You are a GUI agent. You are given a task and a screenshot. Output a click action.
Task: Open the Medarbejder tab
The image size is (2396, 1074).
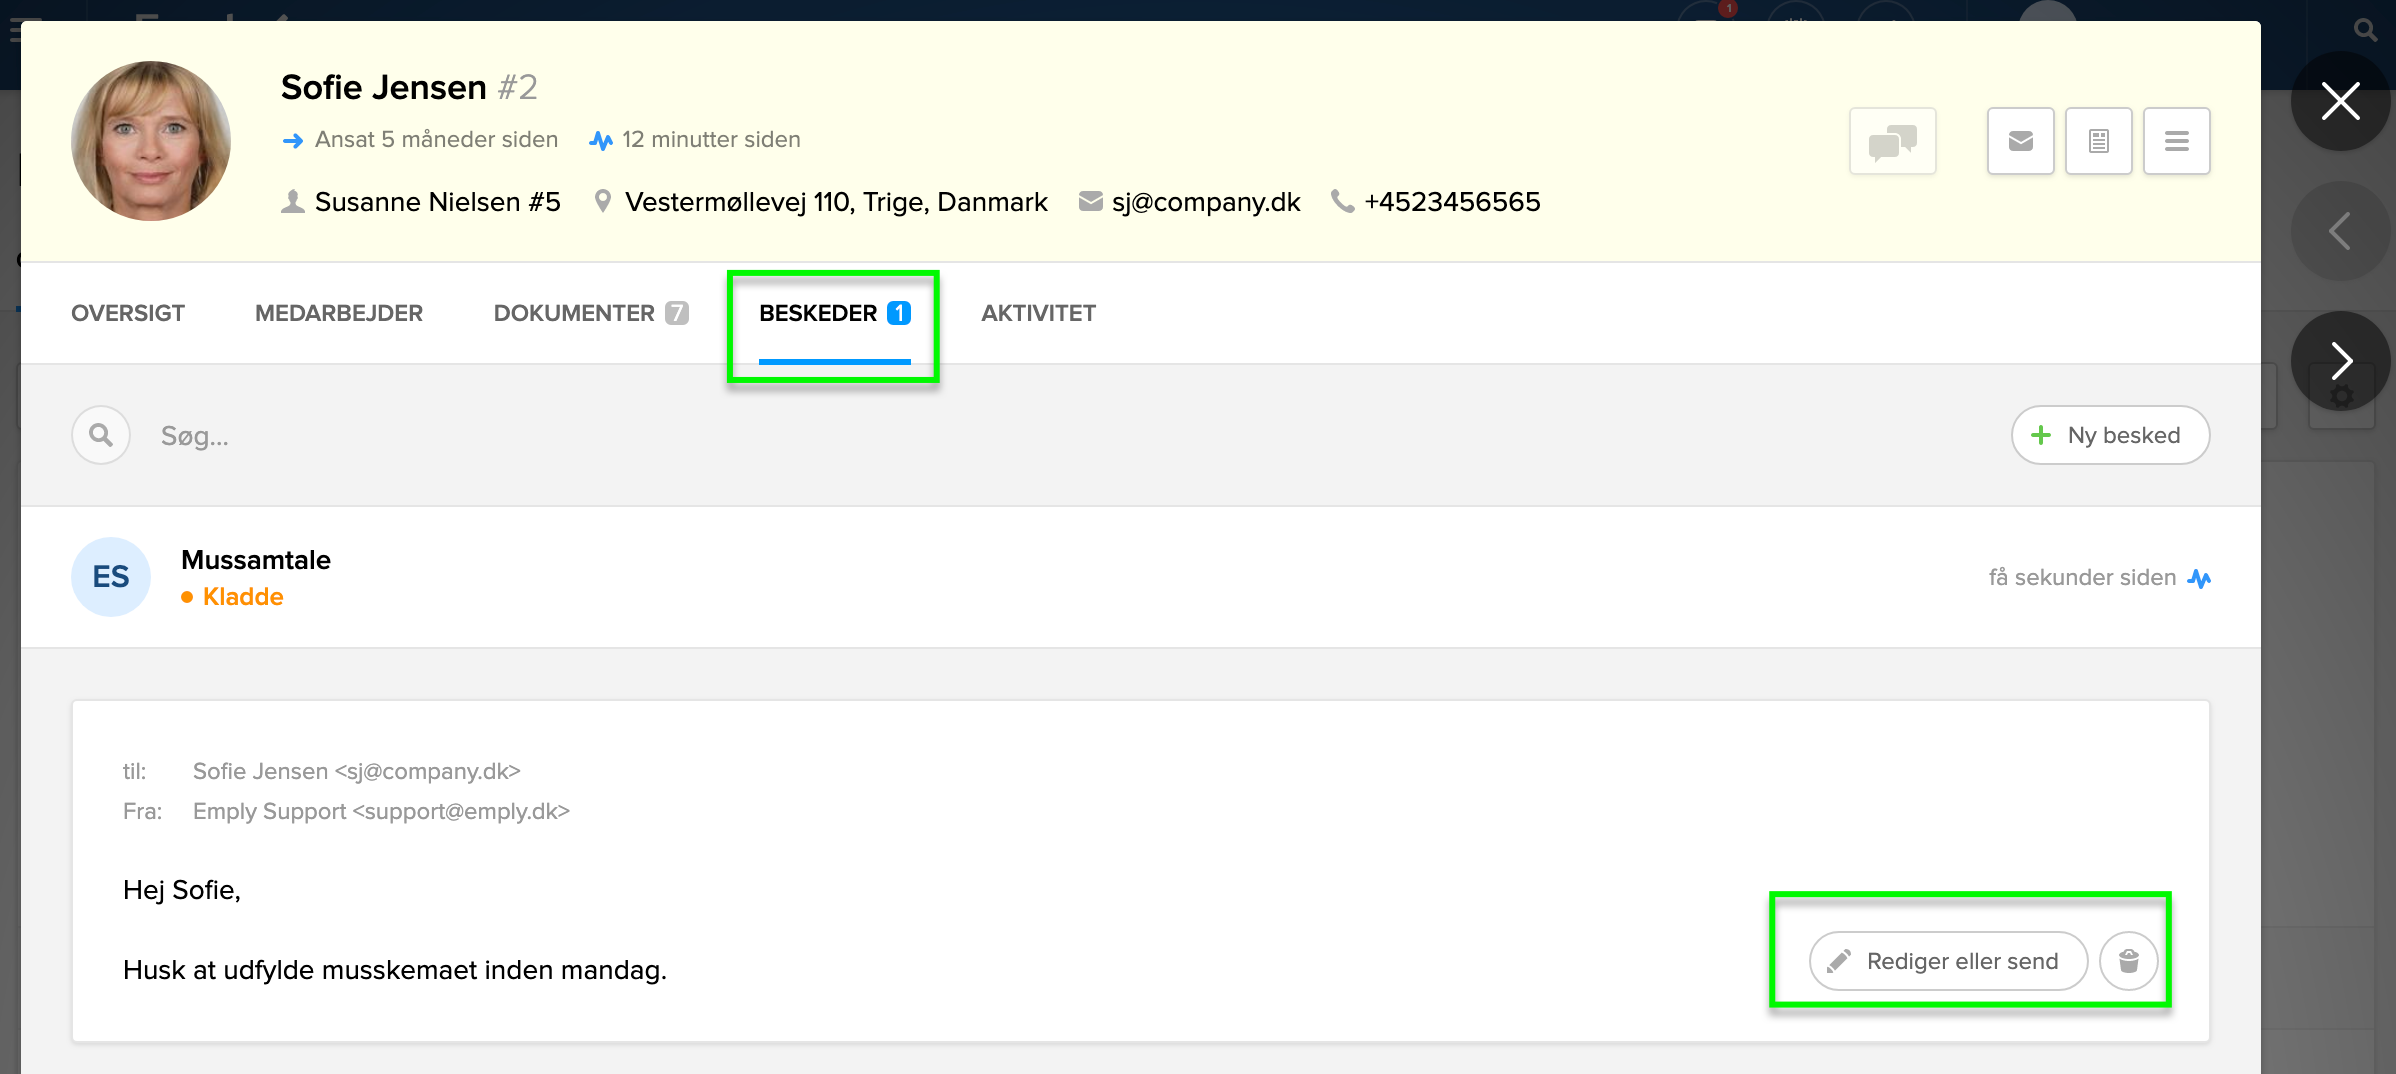pyautogui.click(x=339, y=313)
